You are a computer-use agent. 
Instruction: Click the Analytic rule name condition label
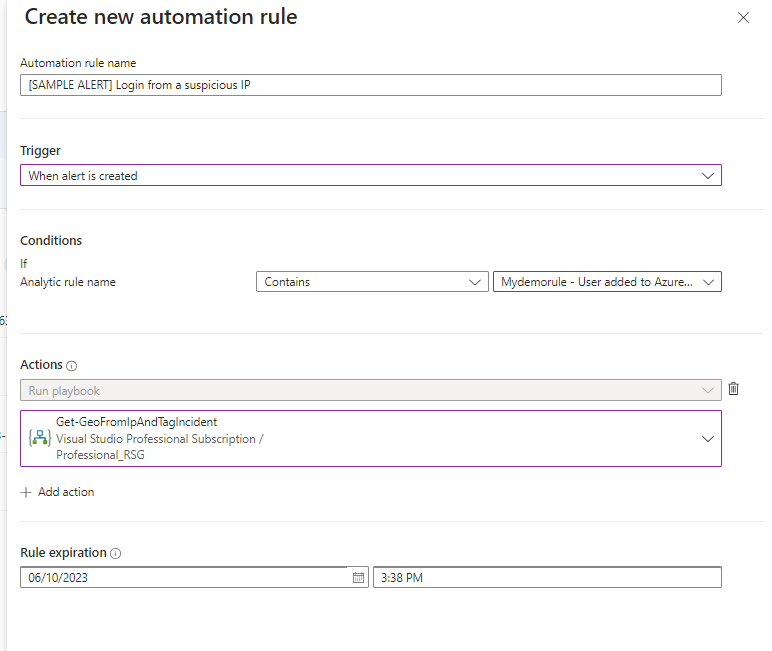68,282
